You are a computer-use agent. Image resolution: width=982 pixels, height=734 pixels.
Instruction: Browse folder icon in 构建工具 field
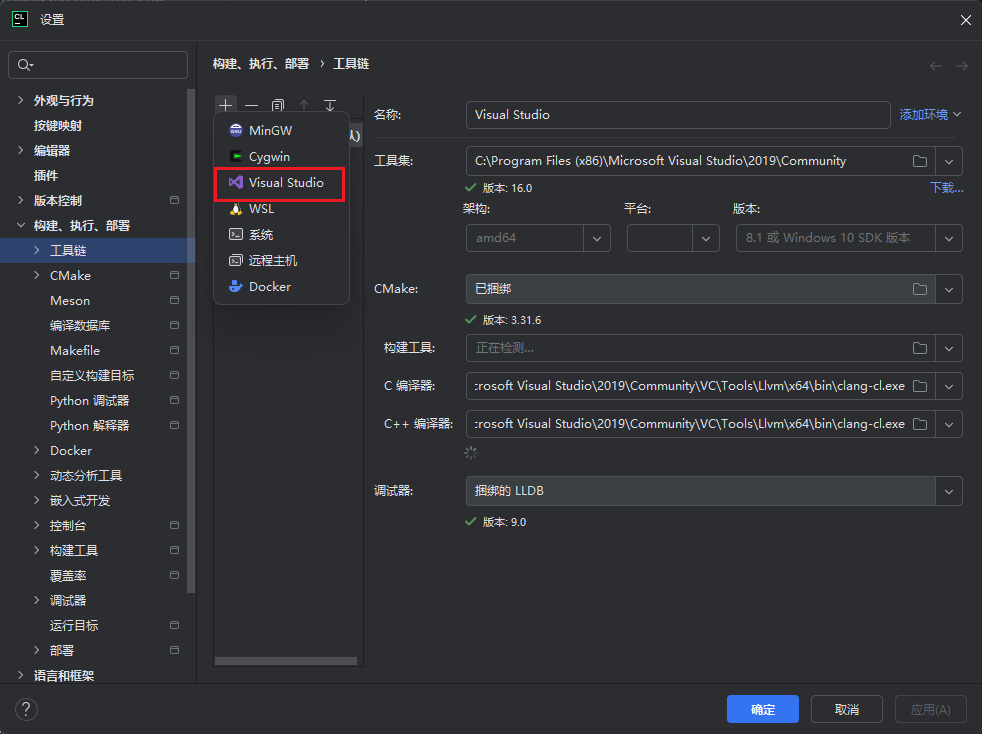(920, 348)
